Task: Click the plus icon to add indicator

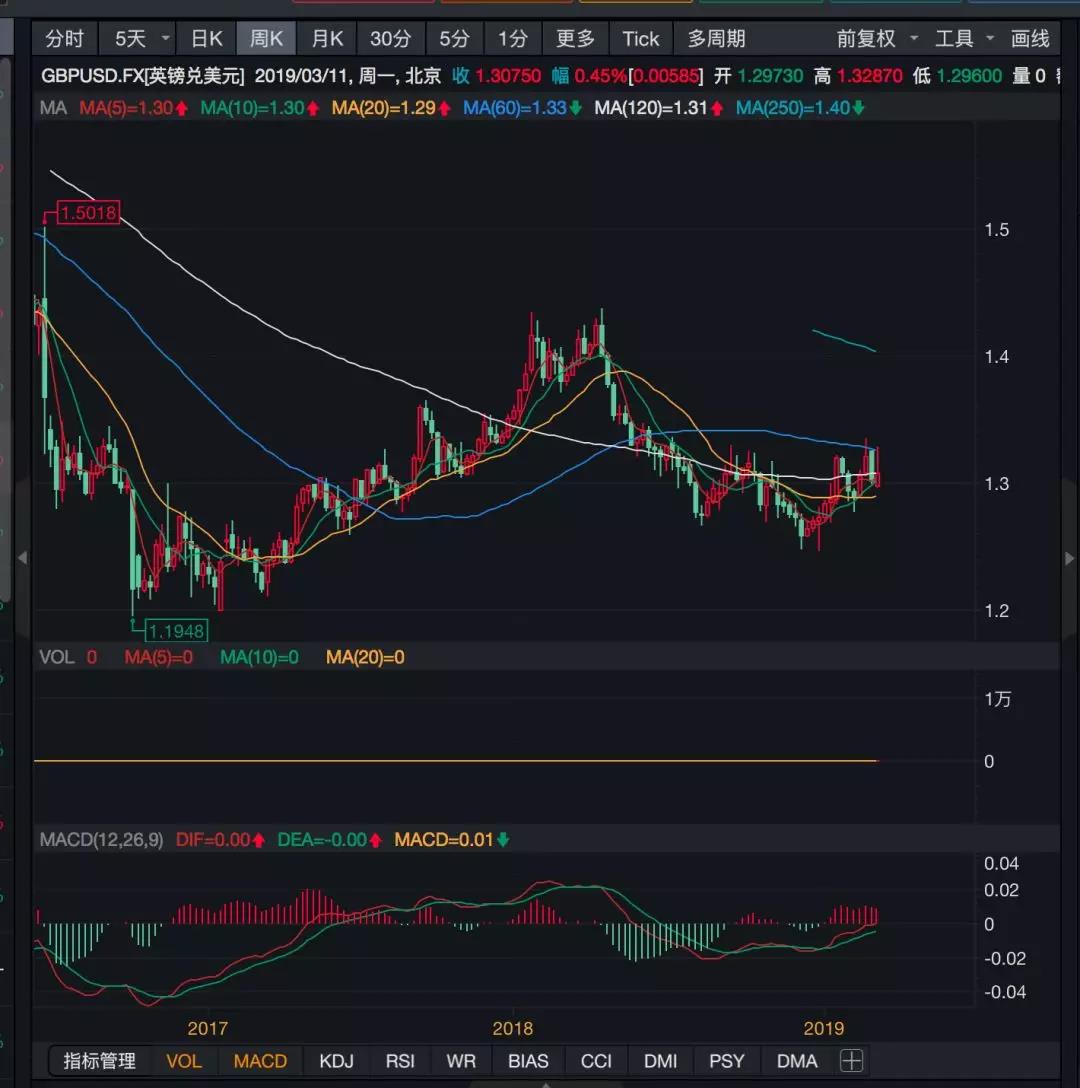Action: click(x=851, y=1061)
